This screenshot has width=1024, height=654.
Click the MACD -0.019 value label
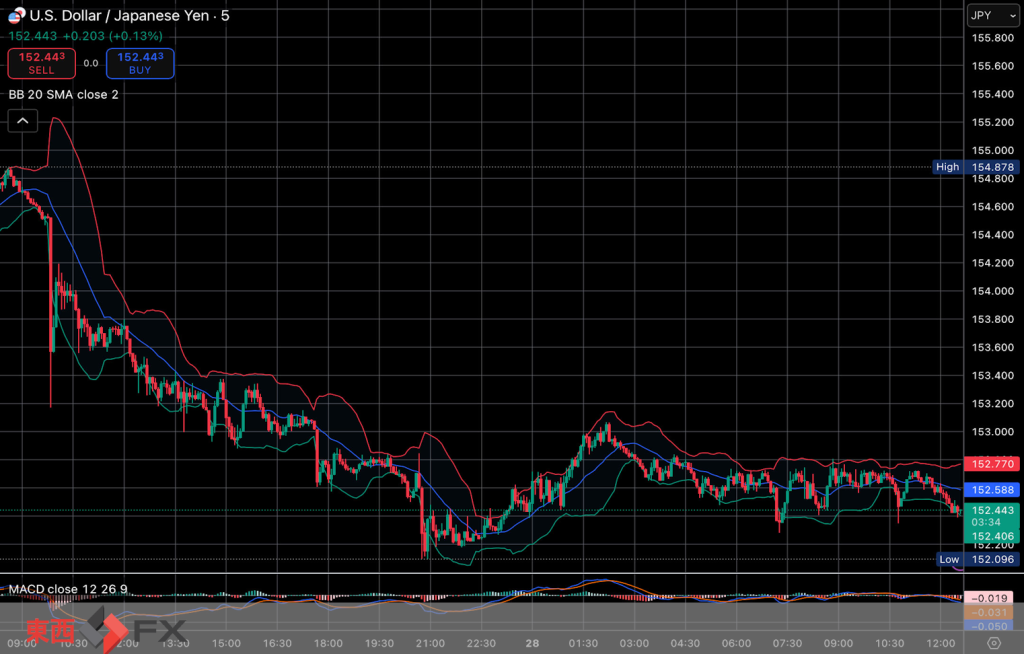point(988,597)
